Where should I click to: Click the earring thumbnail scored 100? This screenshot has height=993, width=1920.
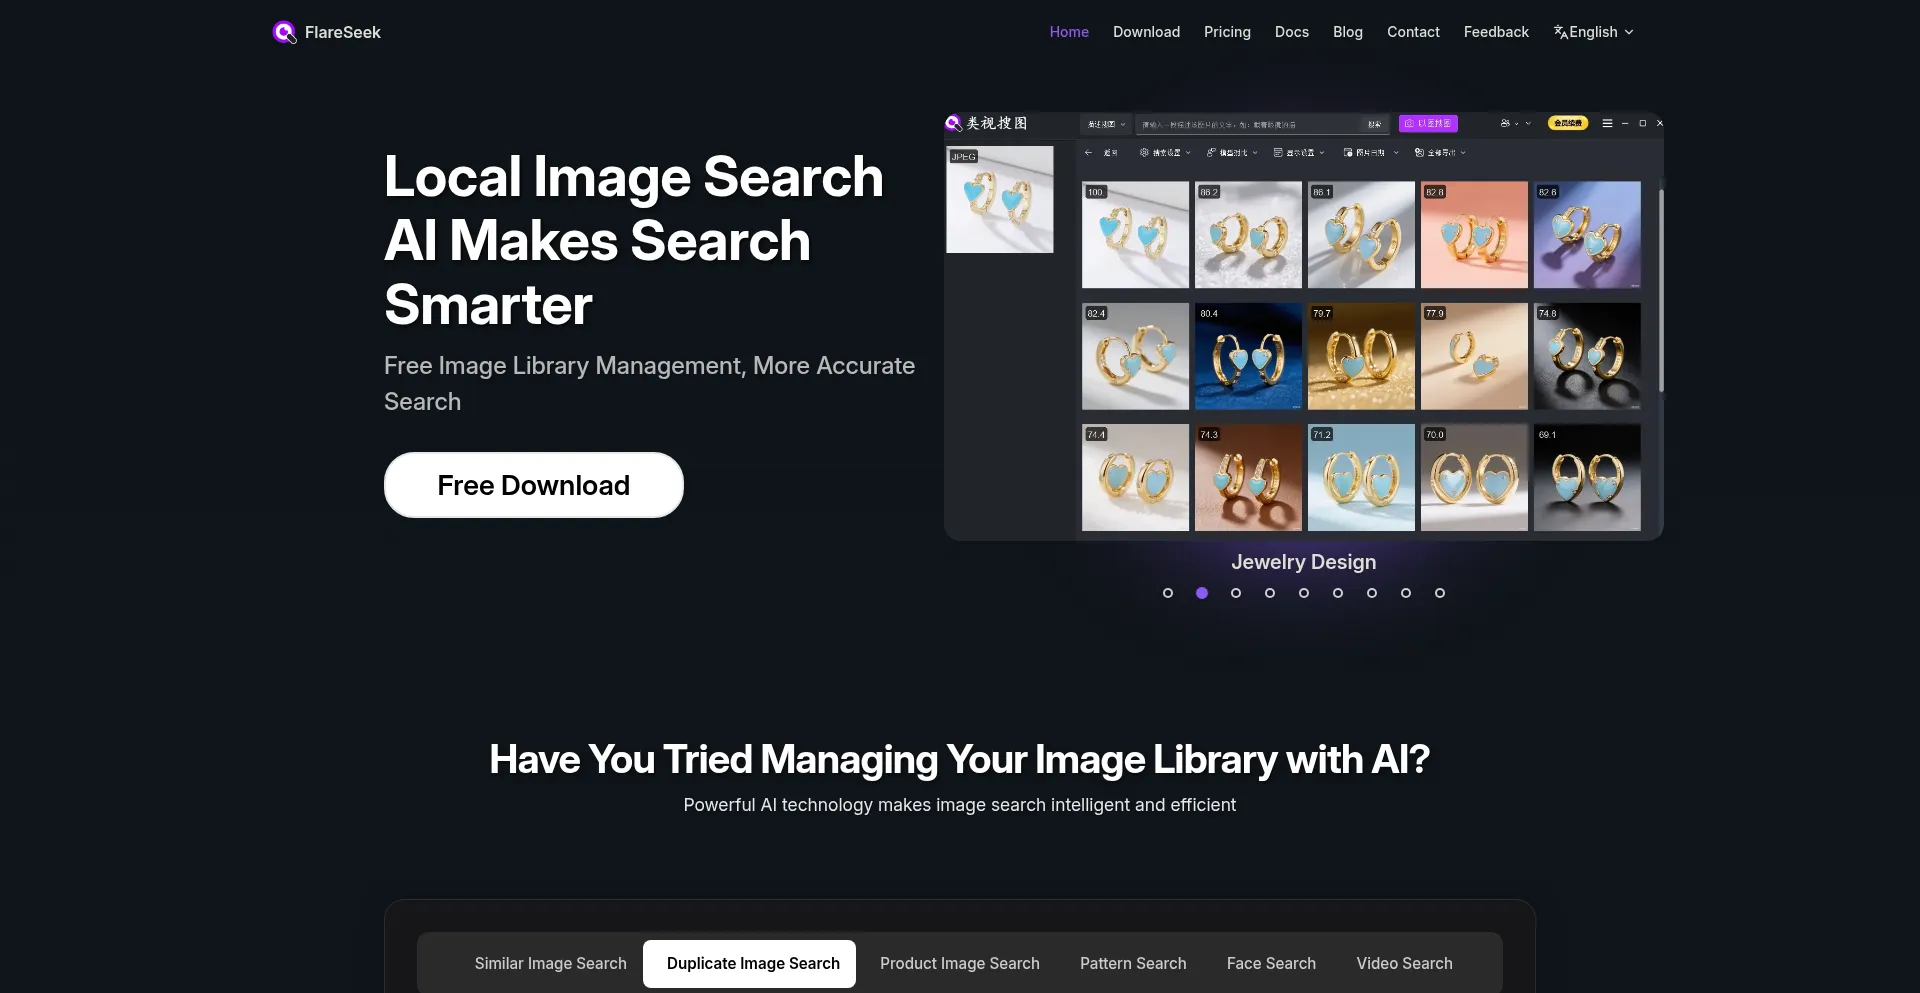[1135, 235]
